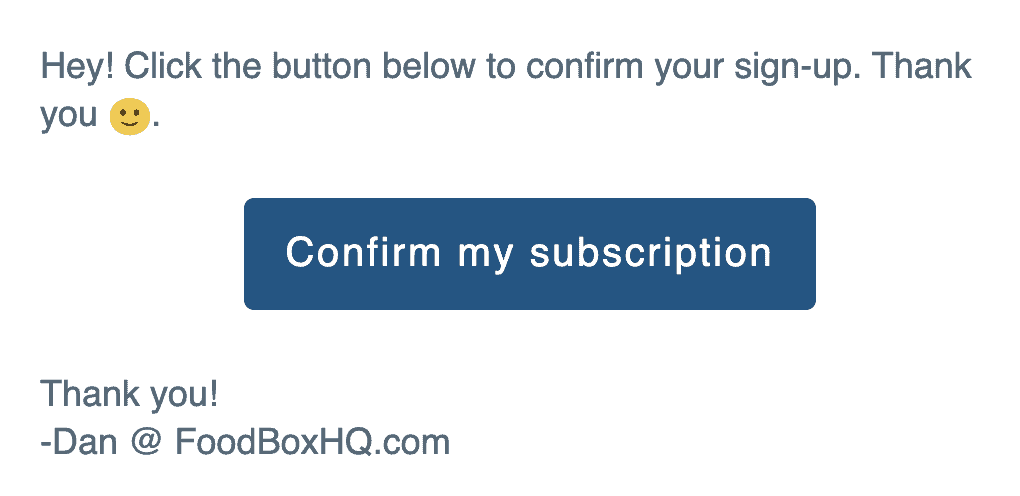Click the smiley face emoji
The image size is (1020, 496).
coord(129,117)
